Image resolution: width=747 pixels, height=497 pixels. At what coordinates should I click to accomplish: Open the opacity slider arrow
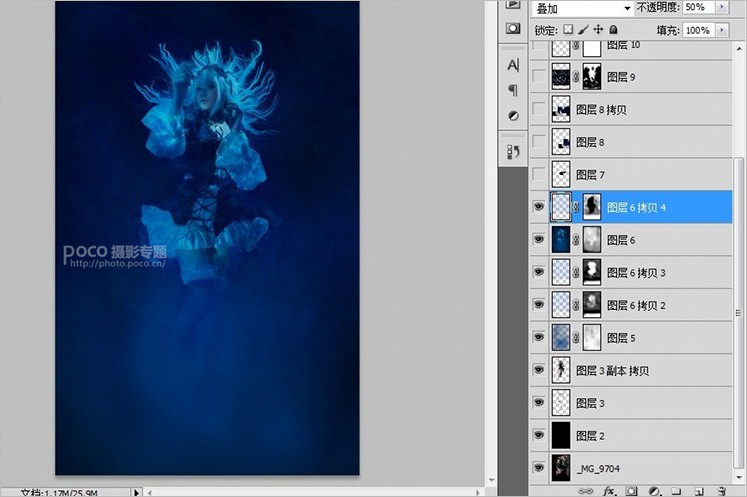[x=723, y=8]
